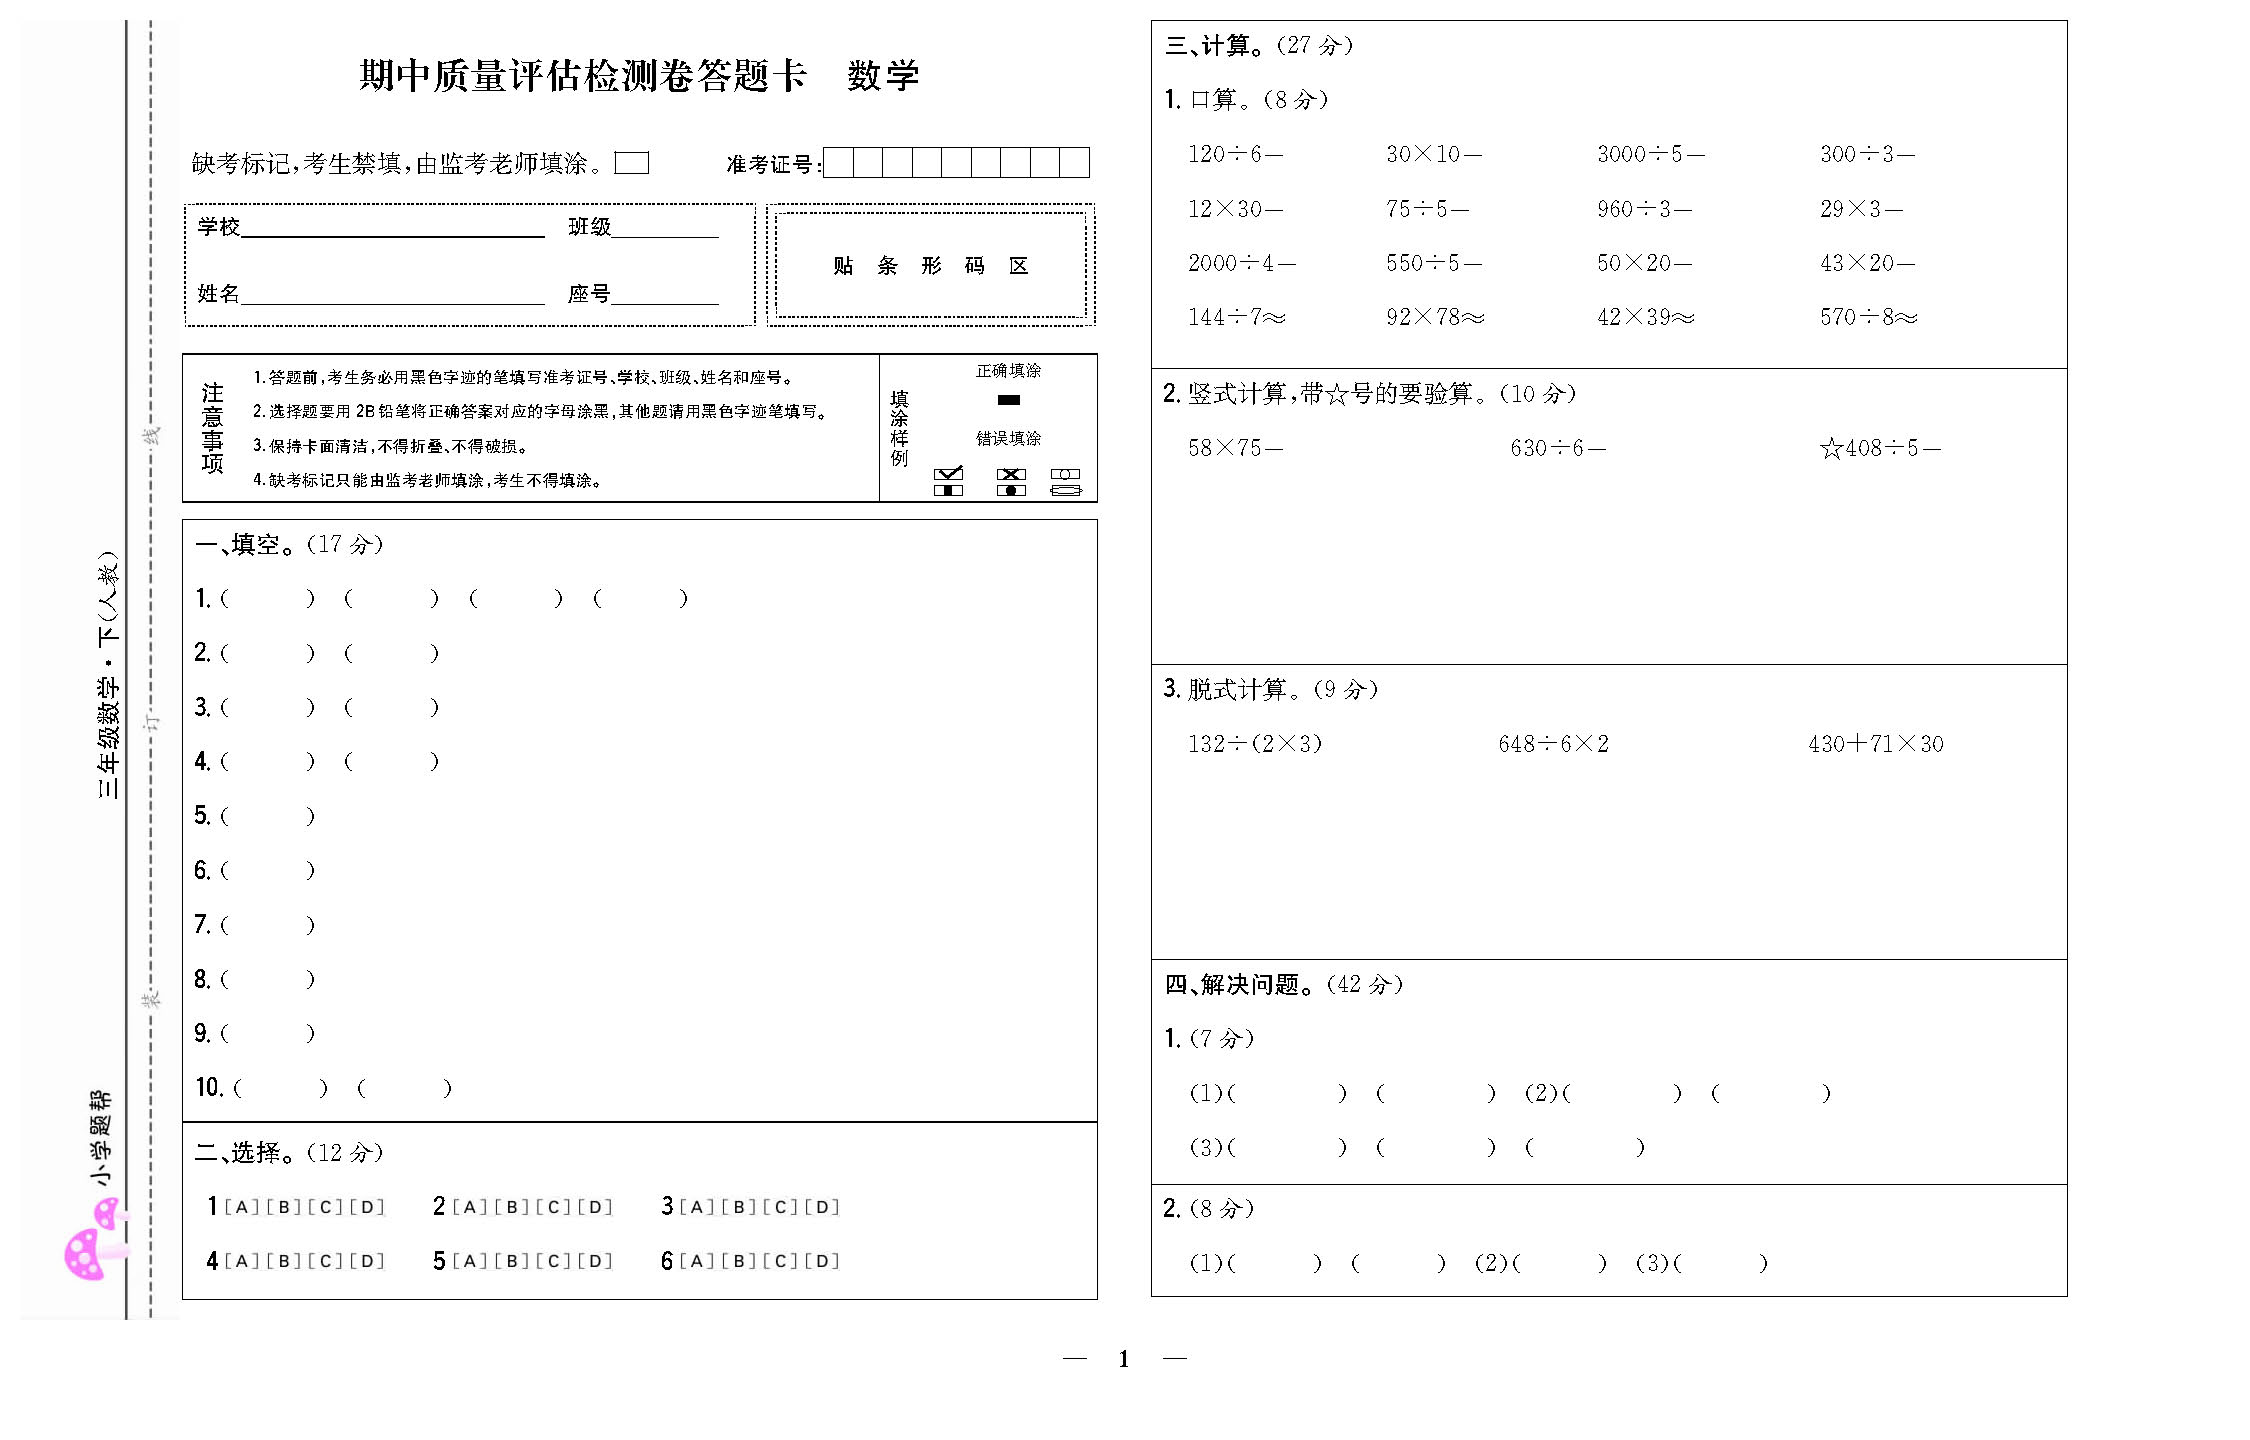
Task: Click the estimate problem 570÷8≈
Action: (x=1869, y=317)
